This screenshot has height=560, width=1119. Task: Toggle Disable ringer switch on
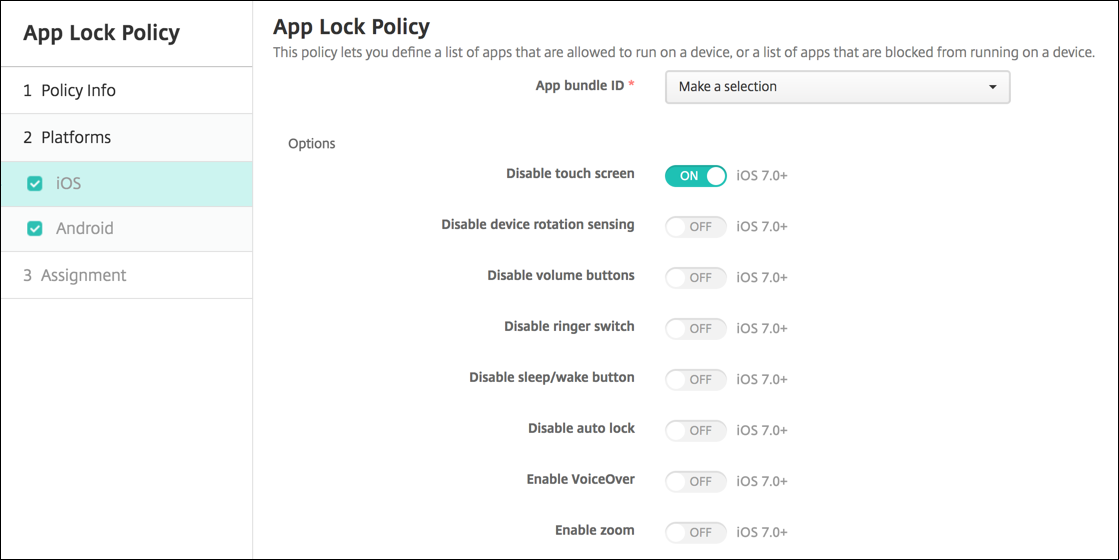pyautogui.click(x=695, y=329)
